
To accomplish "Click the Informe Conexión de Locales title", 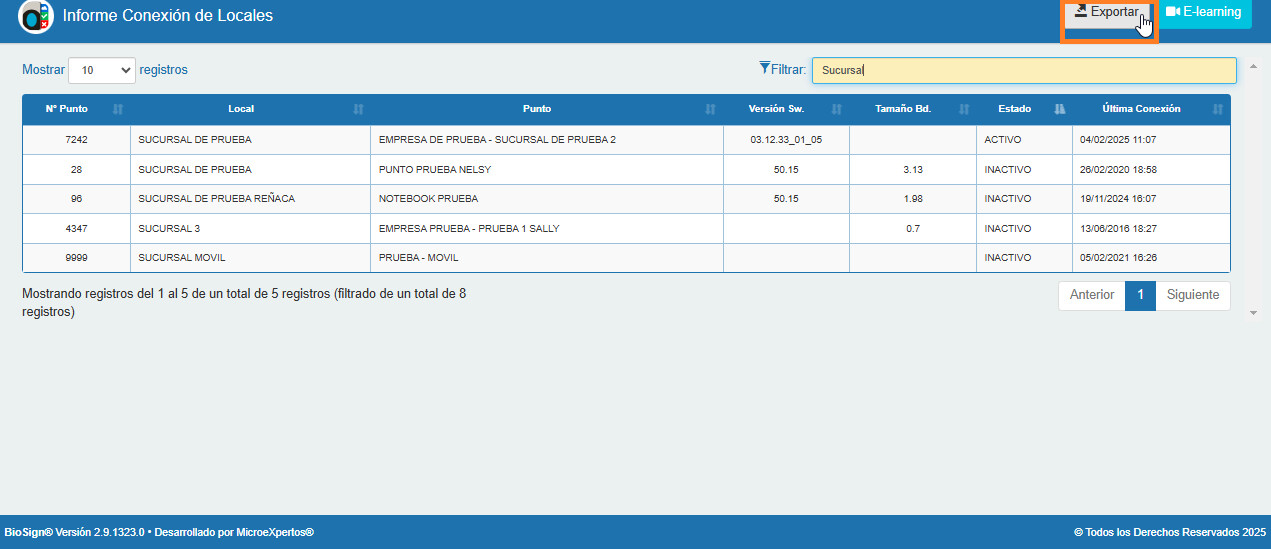I will pos(168,16).
